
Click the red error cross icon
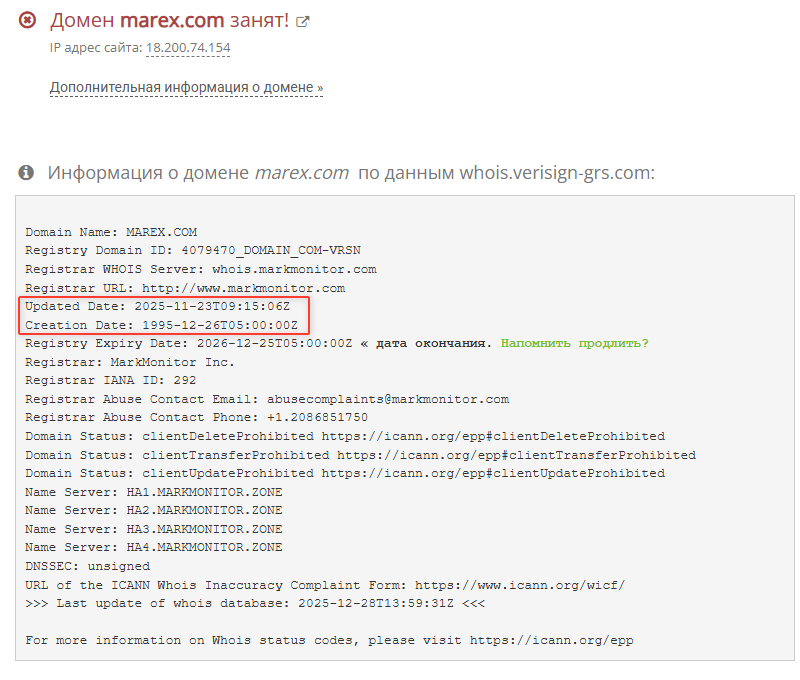[x=27, y=20]
